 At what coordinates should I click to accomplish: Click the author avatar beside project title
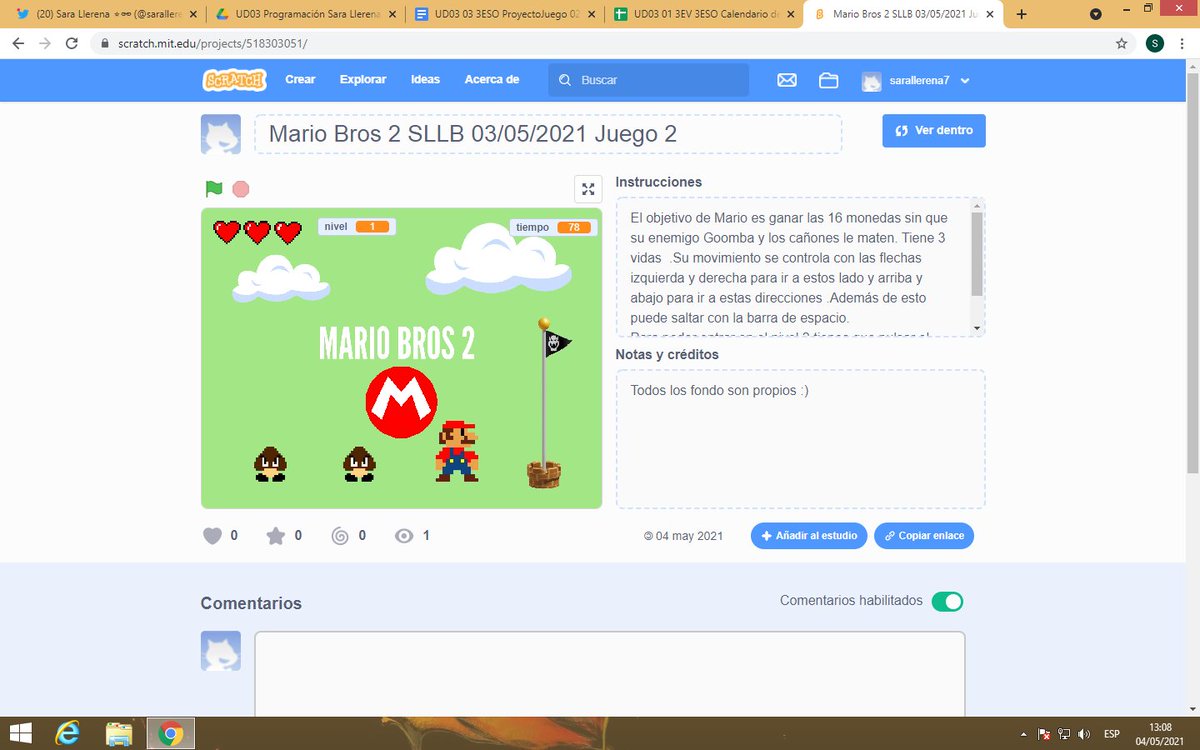221,134
